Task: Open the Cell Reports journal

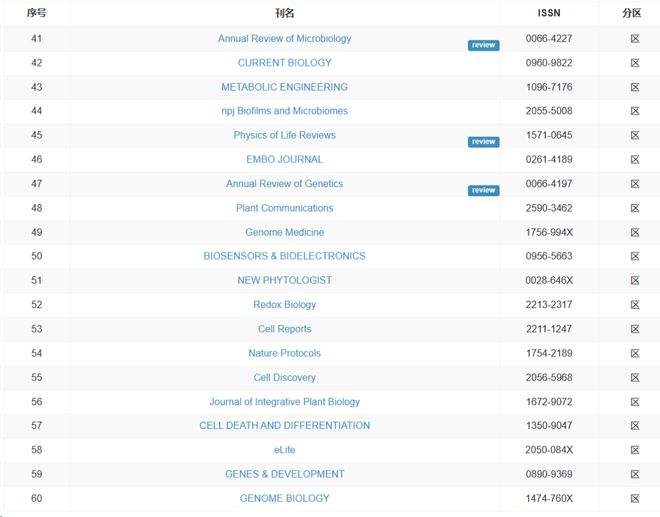Action: click(284, 329)
